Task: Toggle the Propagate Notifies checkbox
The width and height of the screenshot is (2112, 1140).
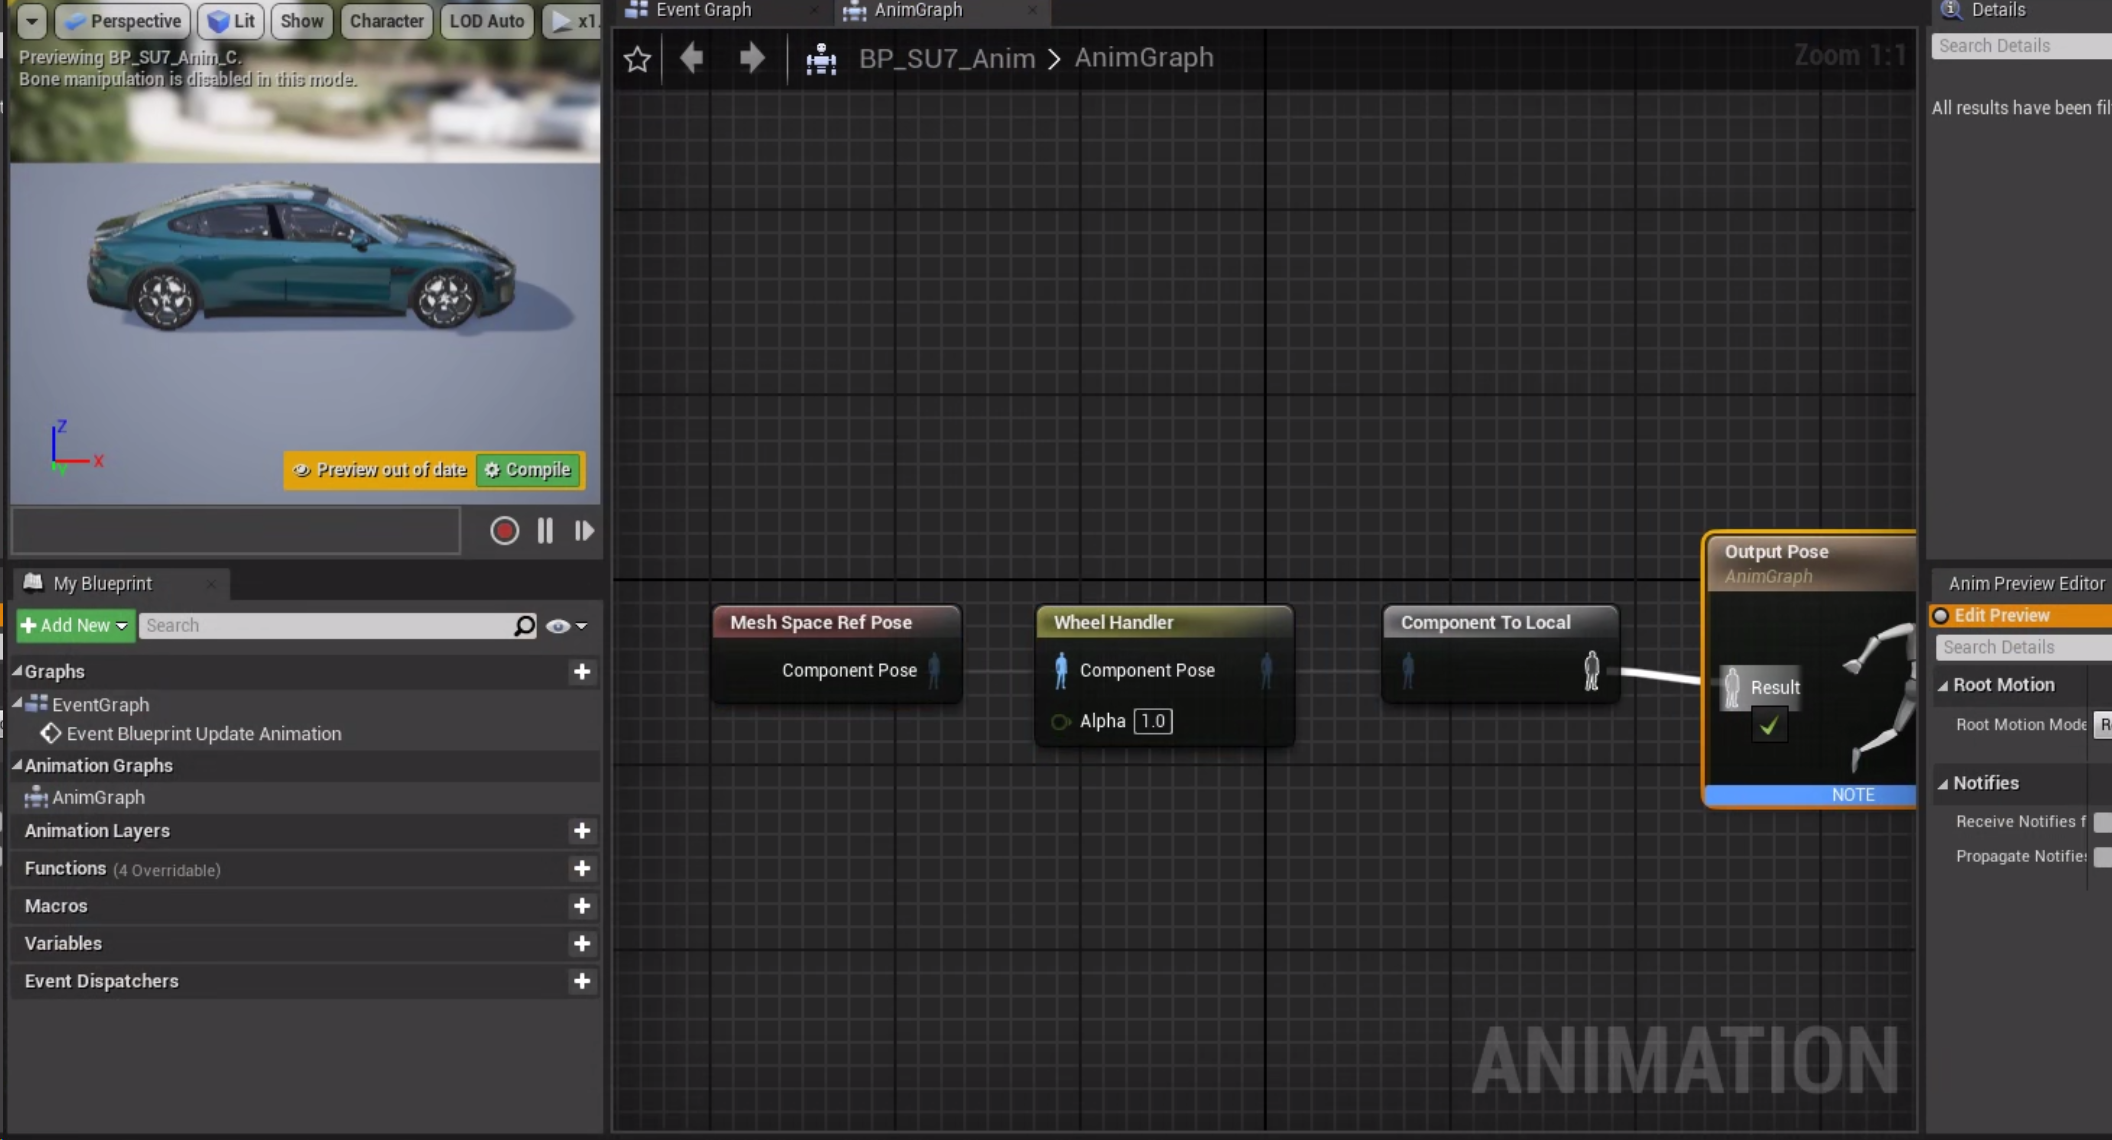Action: pyautogui.click(x=2101, y=857)
